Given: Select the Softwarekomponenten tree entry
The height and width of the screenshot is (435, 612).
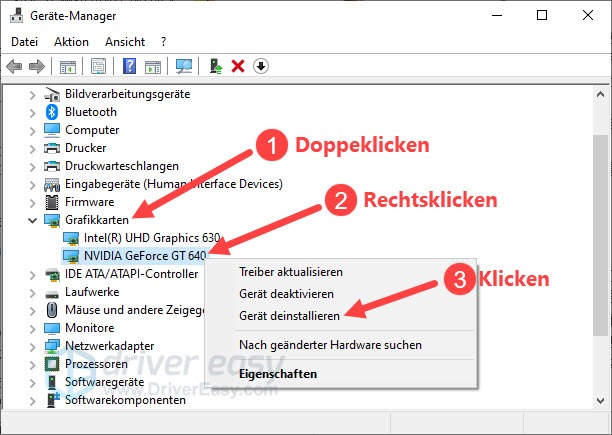Looking at the screenshot, I should click(x=125, y=400).
